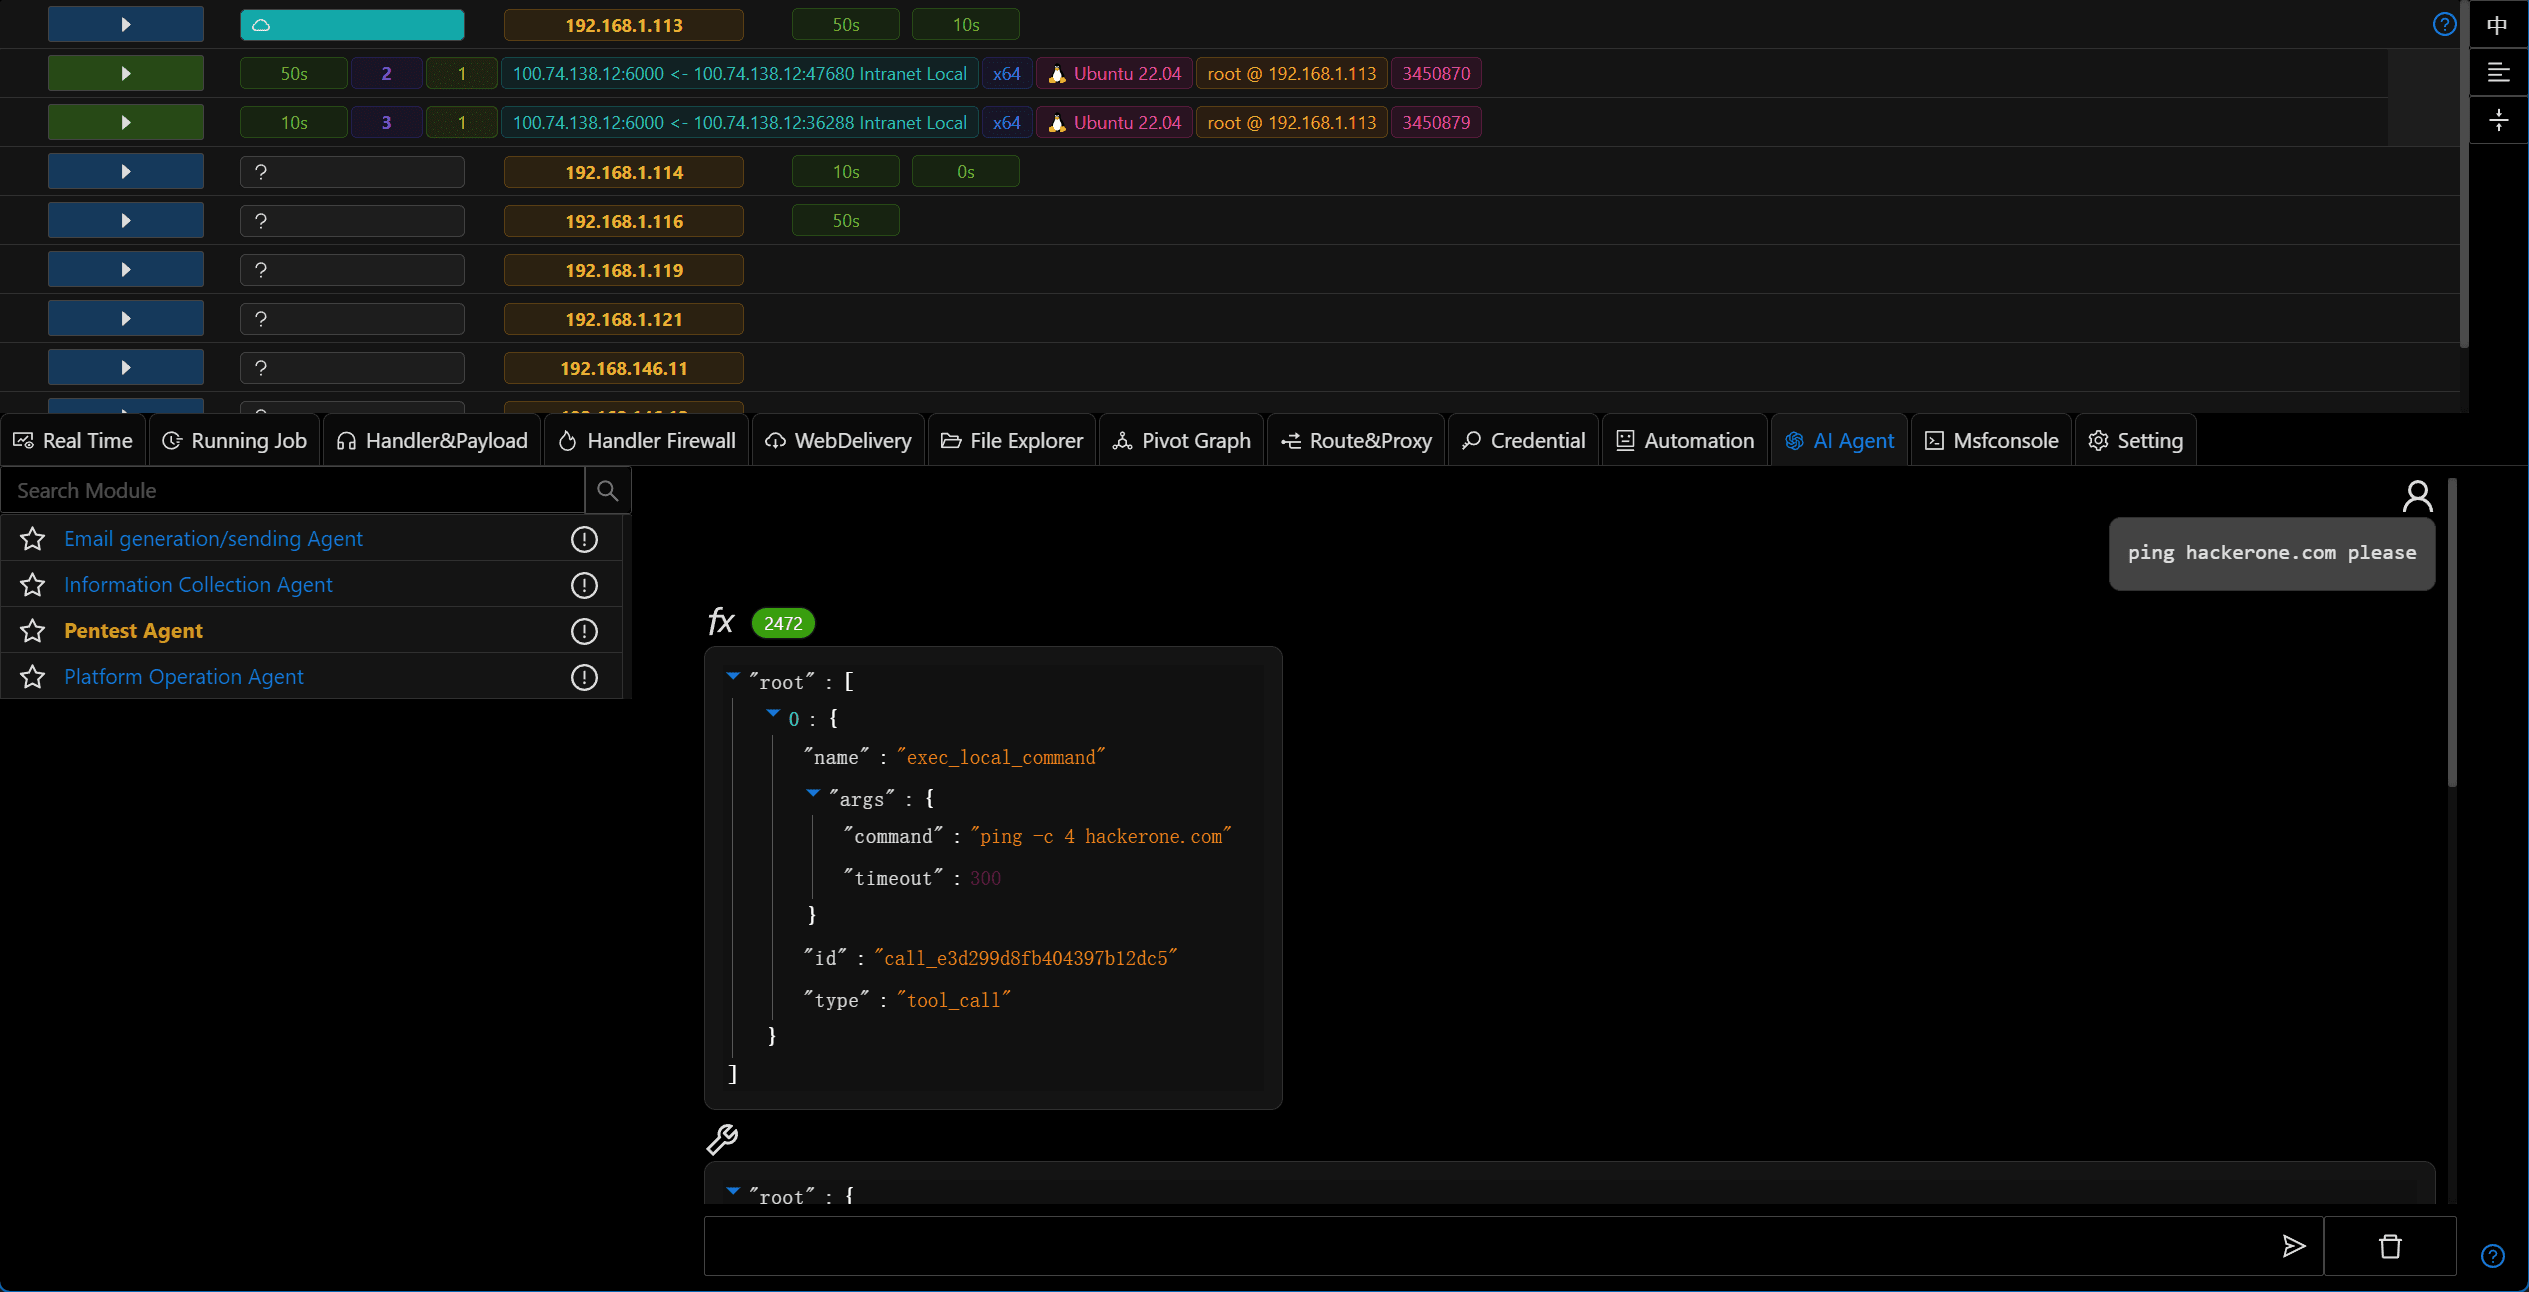
Task: Star the Information Collection Agent
Action: pyautogui.click(x=33, y=585)
